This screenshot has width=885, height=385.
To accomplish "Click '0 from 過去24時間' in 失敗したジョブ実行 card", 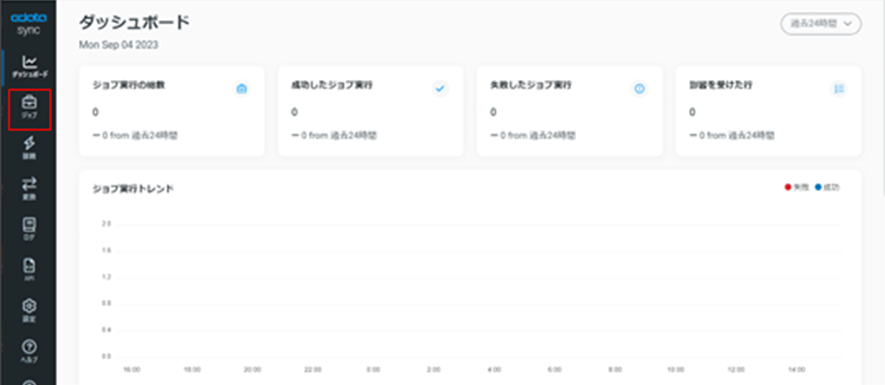I will click(x=538, y=135).
